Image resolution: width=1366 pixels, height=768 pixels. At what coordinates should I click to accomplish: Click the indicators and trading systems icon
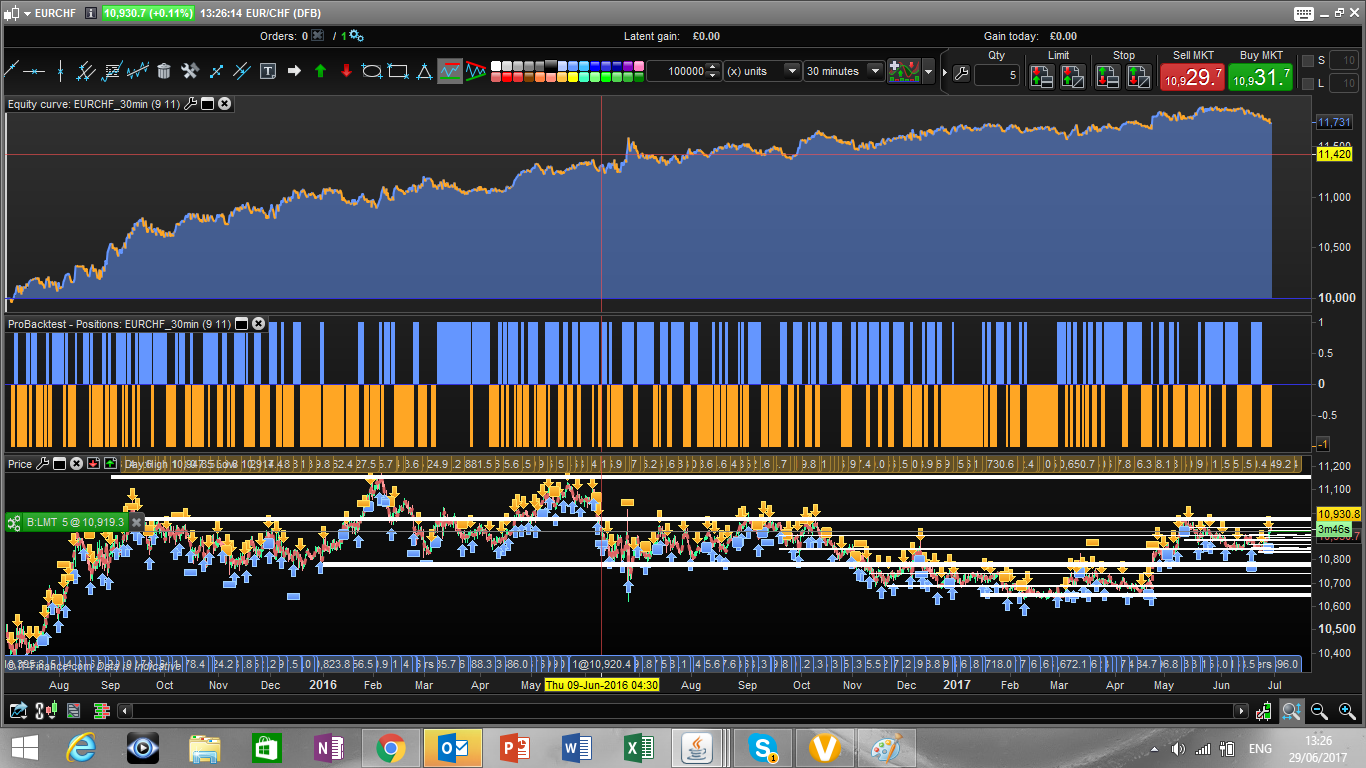pyautogui.click(x=904, y=71)
